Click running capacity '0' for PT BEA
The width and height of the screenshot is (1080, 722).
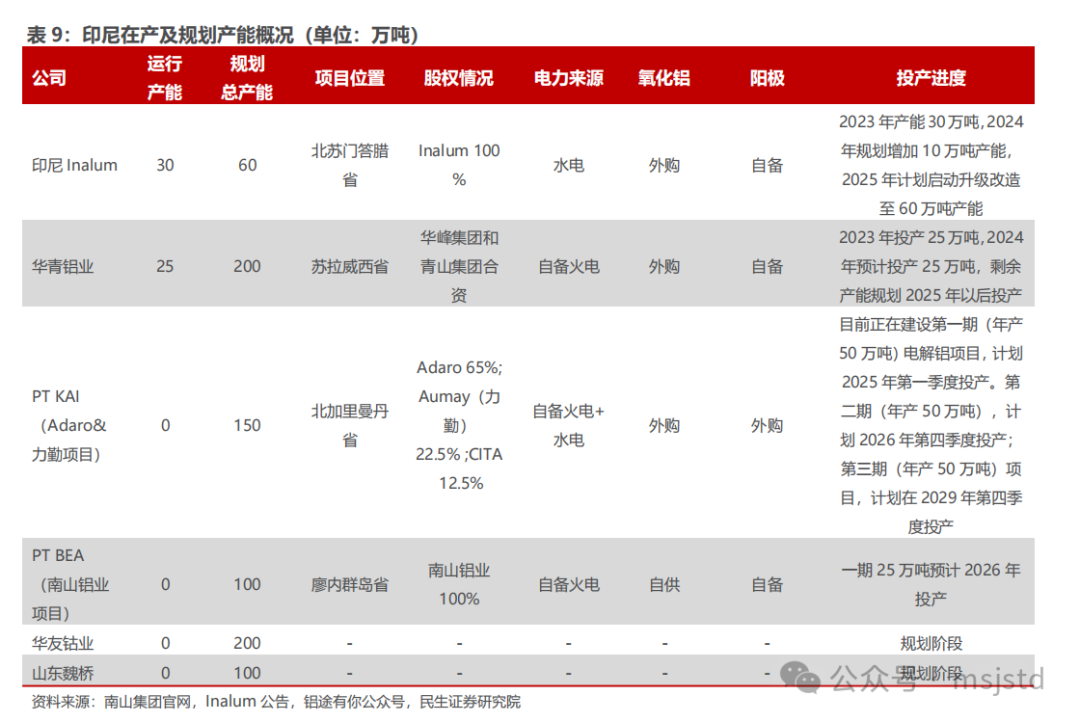[x=165, y=585]
